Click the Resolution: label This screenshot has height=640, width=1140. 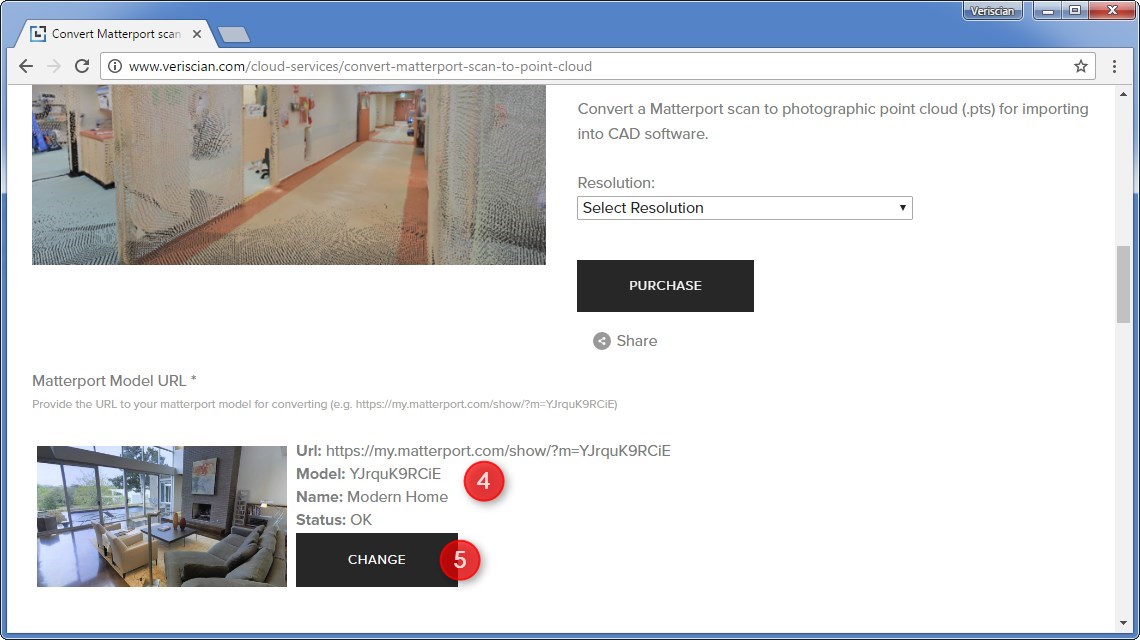[x=616, y=183]
